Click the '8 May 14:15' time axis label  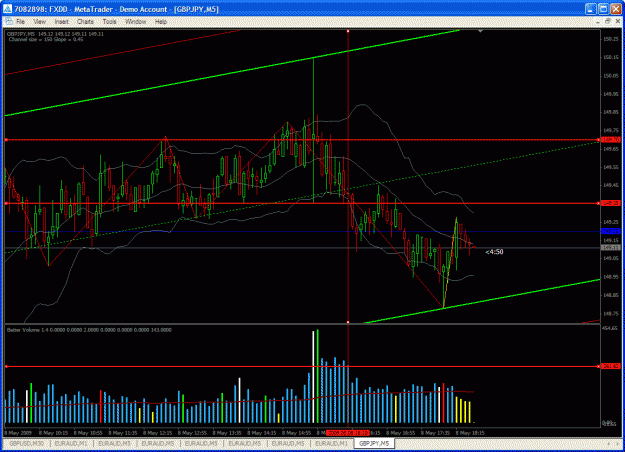(x=262, y=433)
